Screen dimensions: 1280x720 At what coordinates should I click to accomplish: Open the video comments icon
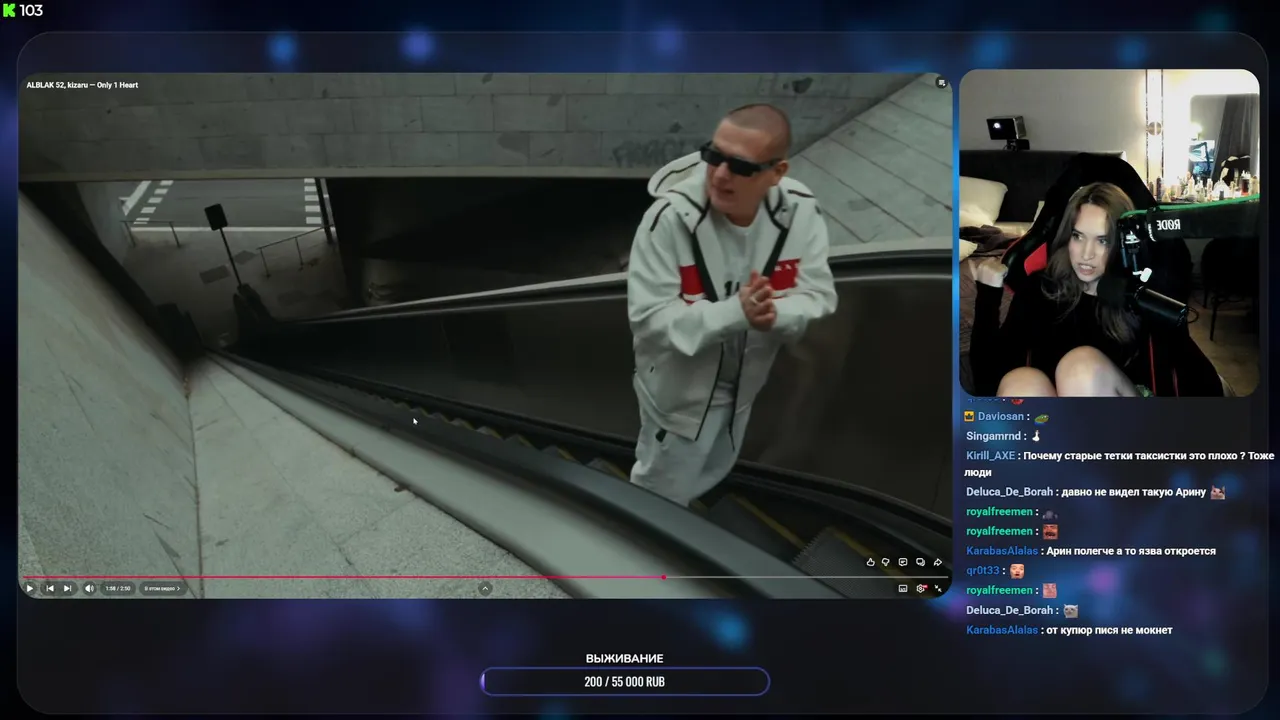(x=903, y=562)
